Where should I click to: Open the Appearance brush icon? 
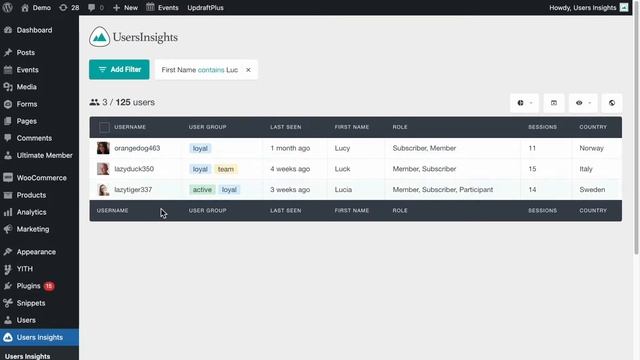click(x=8, y=252)
